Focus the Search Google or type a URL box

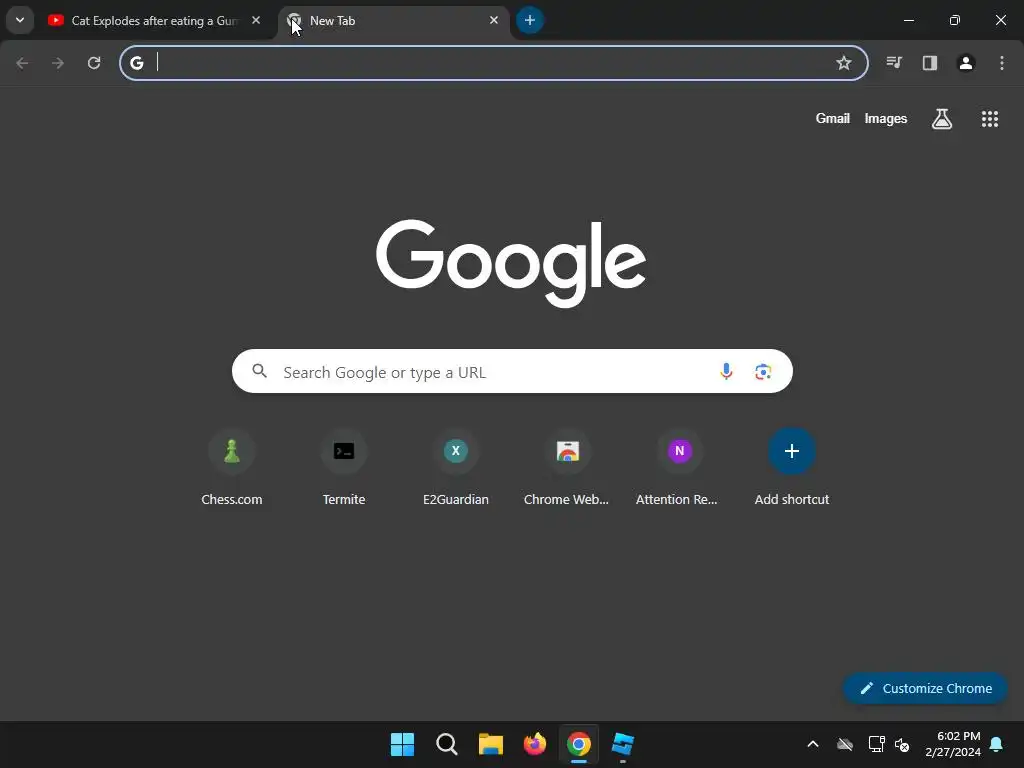tap(512, 371)
